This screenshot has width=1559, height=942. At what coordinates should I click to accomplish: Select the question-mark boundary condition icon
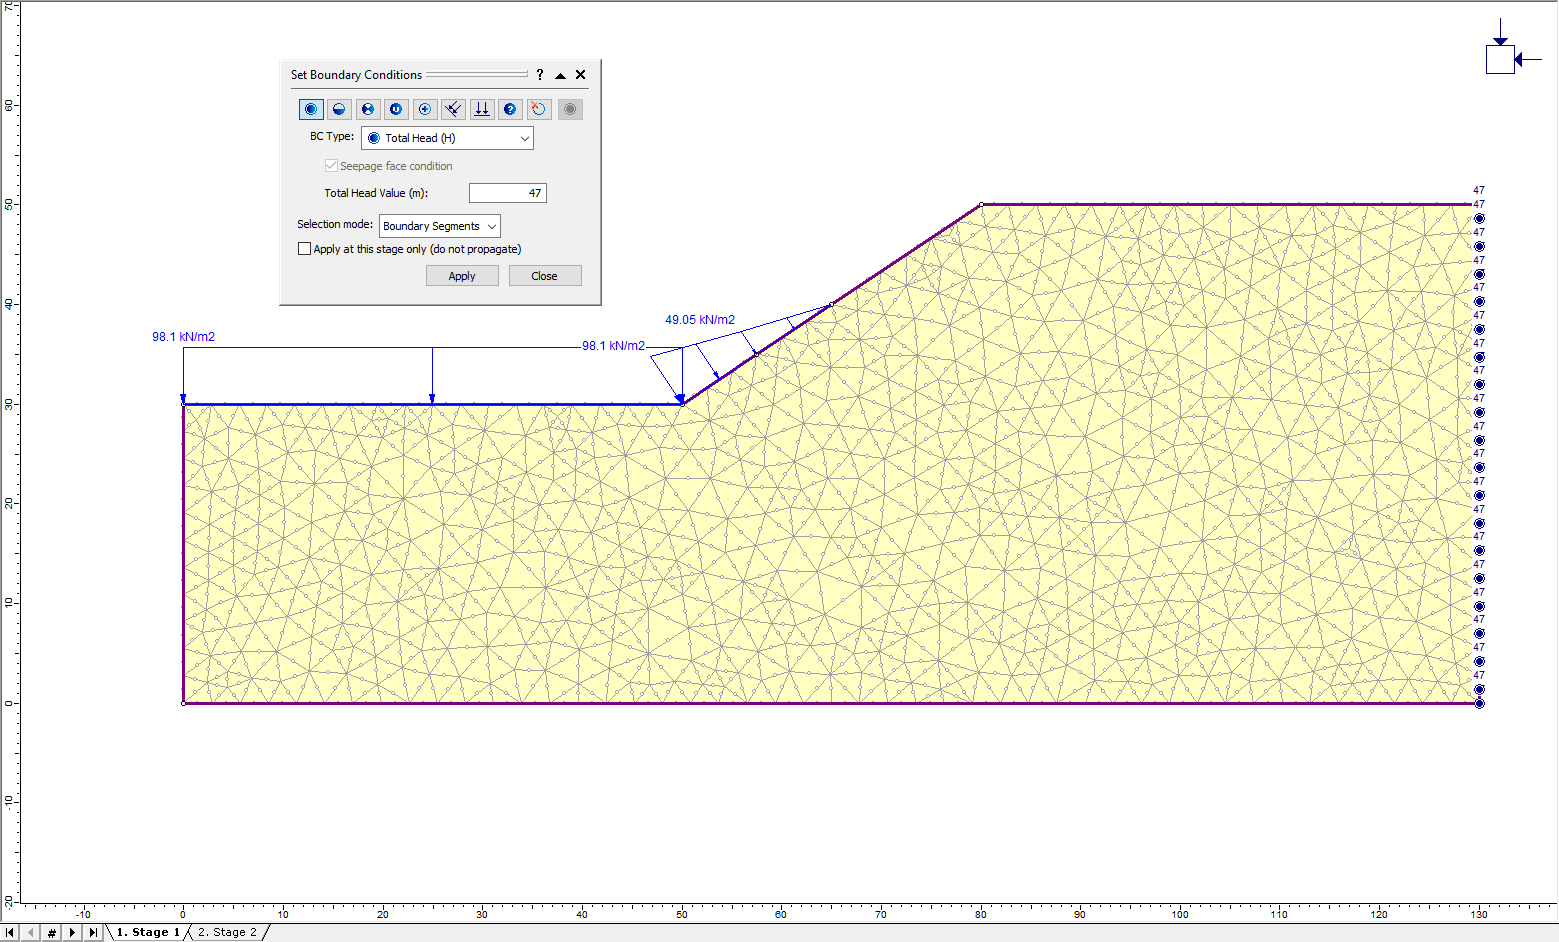[510, 109]
